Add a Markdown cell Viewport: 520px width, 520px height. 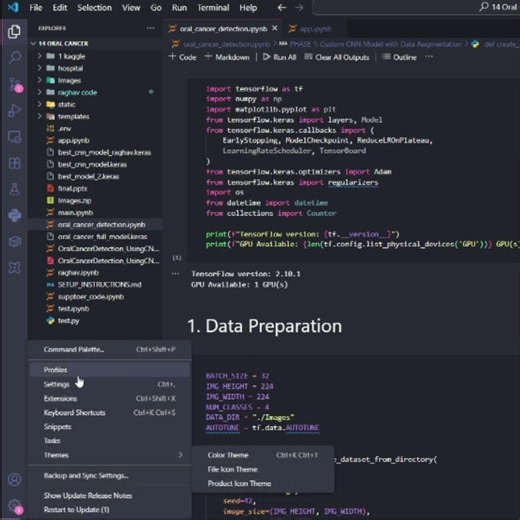227,57
